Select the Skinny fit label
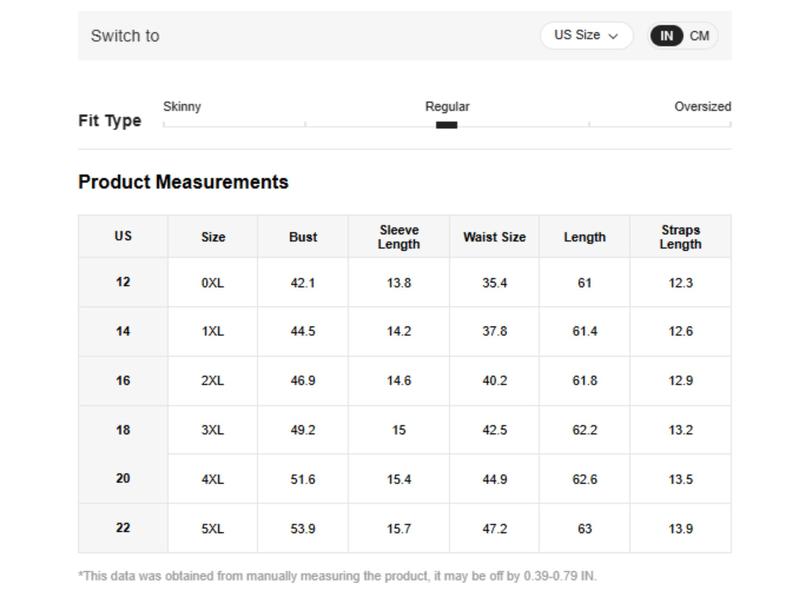 tap(182, 107)
